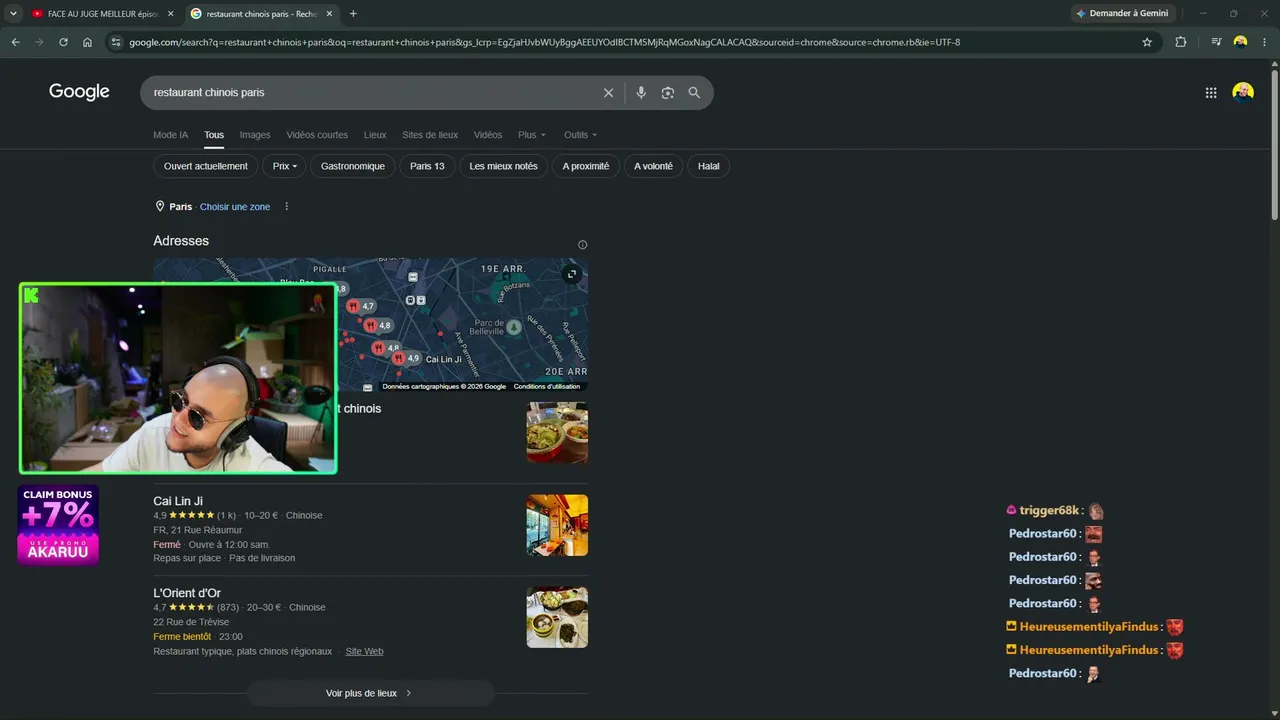The image size is (1280, 720).
Task: Go to the Google homepage via logo
Action: coord(79,92)
